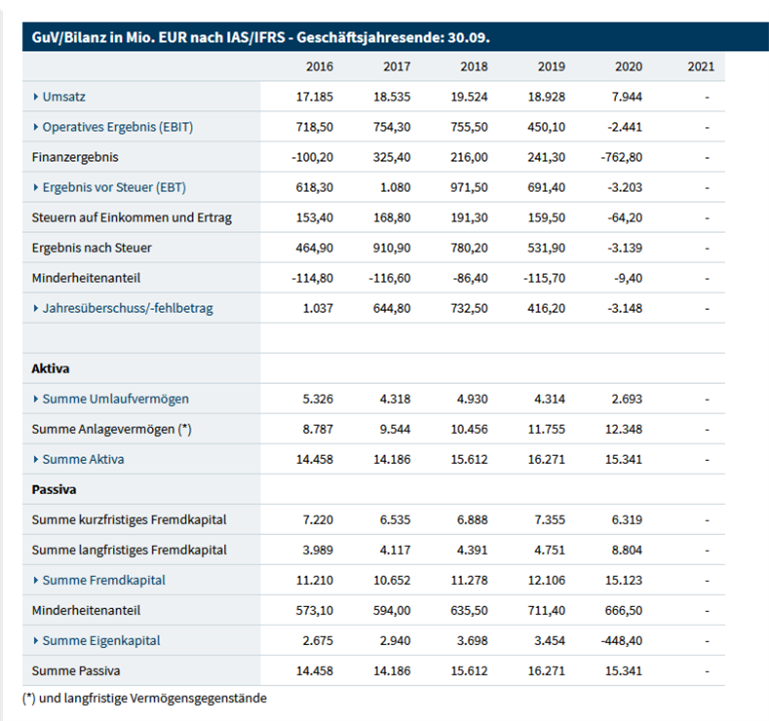Click Ergebnis nach Steuer 2017 value 910,90

392,248
